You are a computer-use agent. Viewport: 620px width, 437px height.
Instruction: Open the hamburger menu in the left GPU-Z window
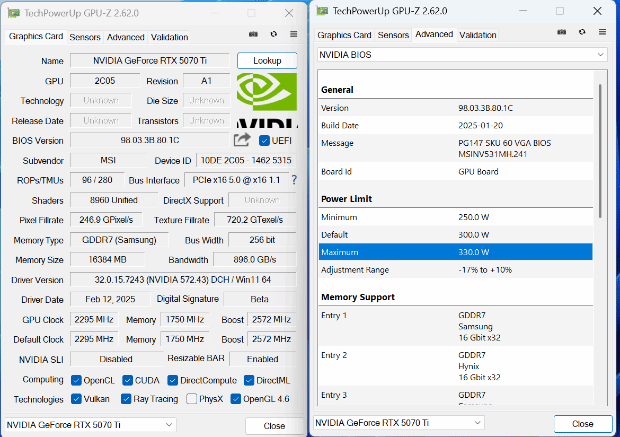(293, 34)
